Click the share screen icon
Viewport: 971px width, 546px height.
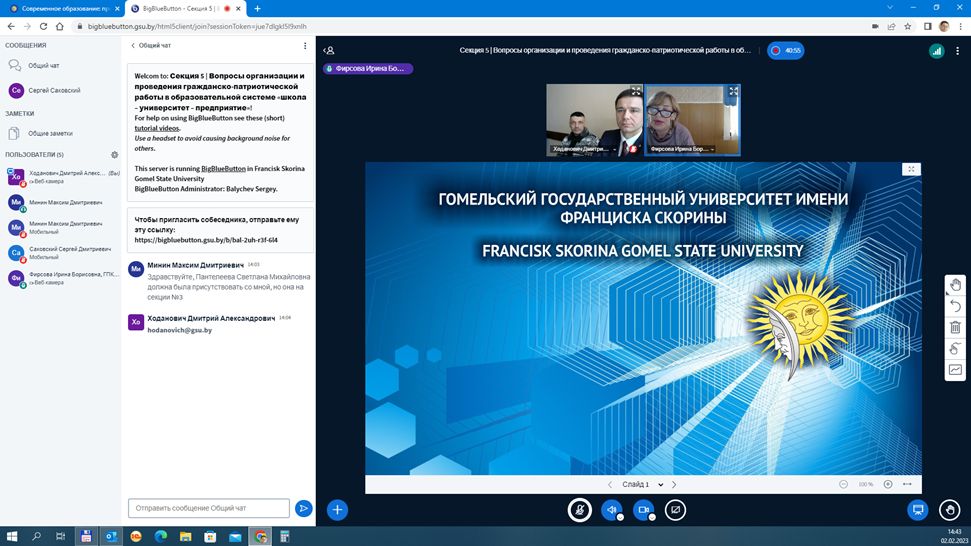(676, 510)
